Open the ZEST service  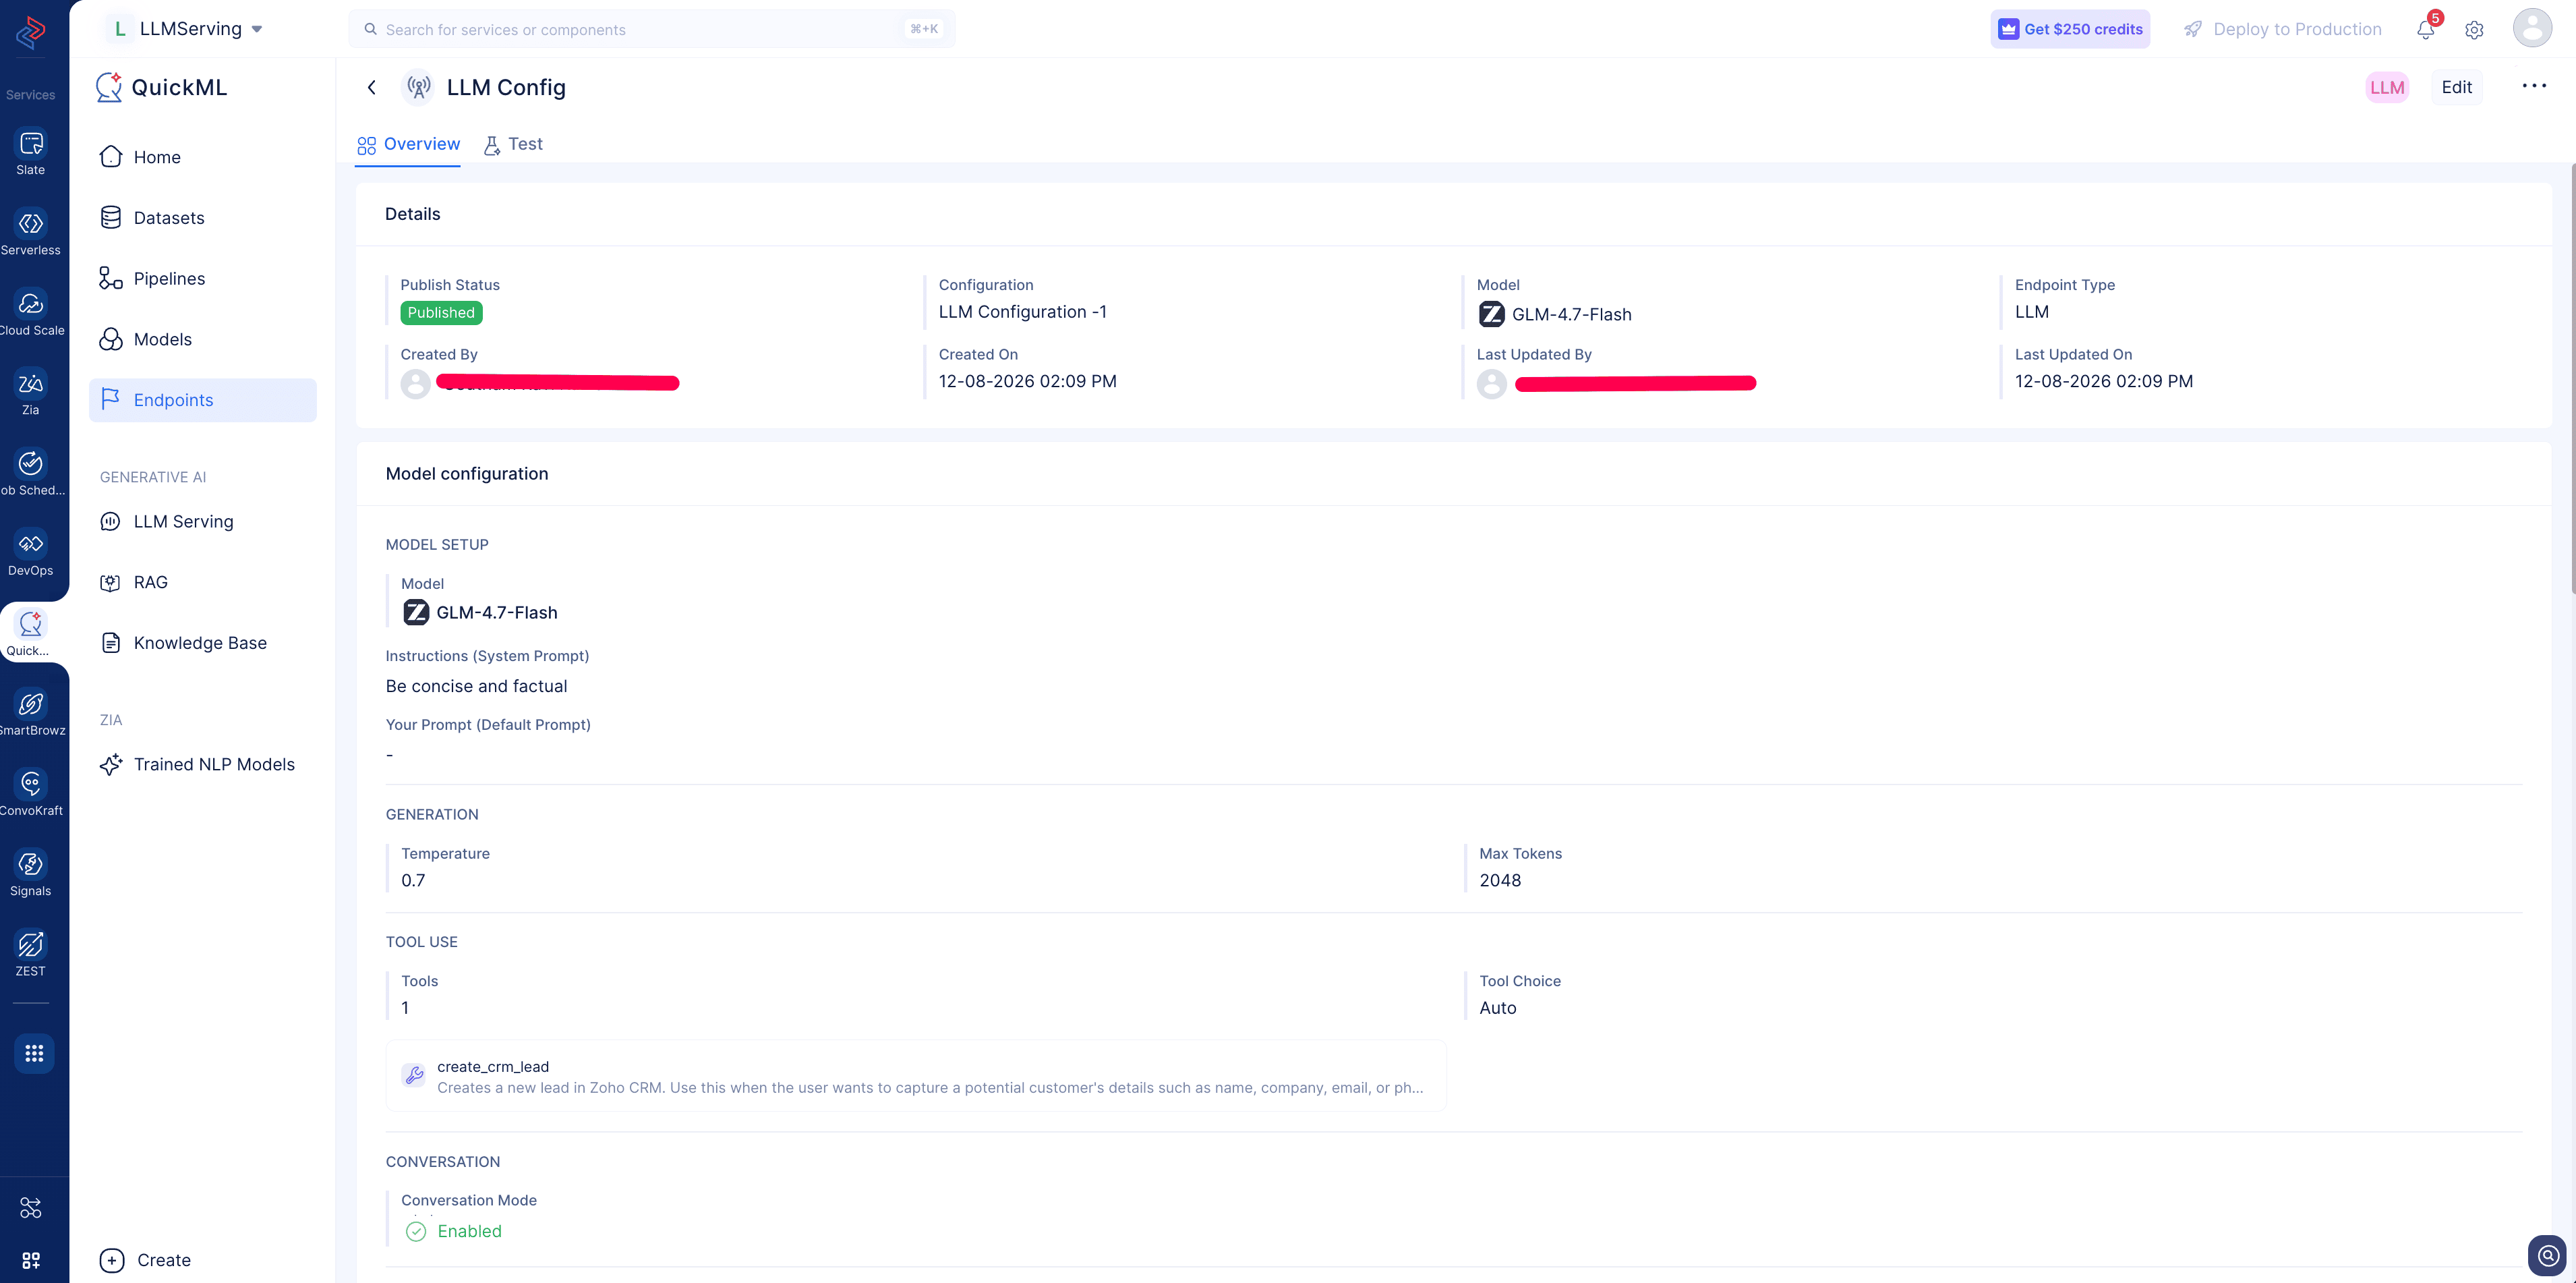click(x=31, y=953)
